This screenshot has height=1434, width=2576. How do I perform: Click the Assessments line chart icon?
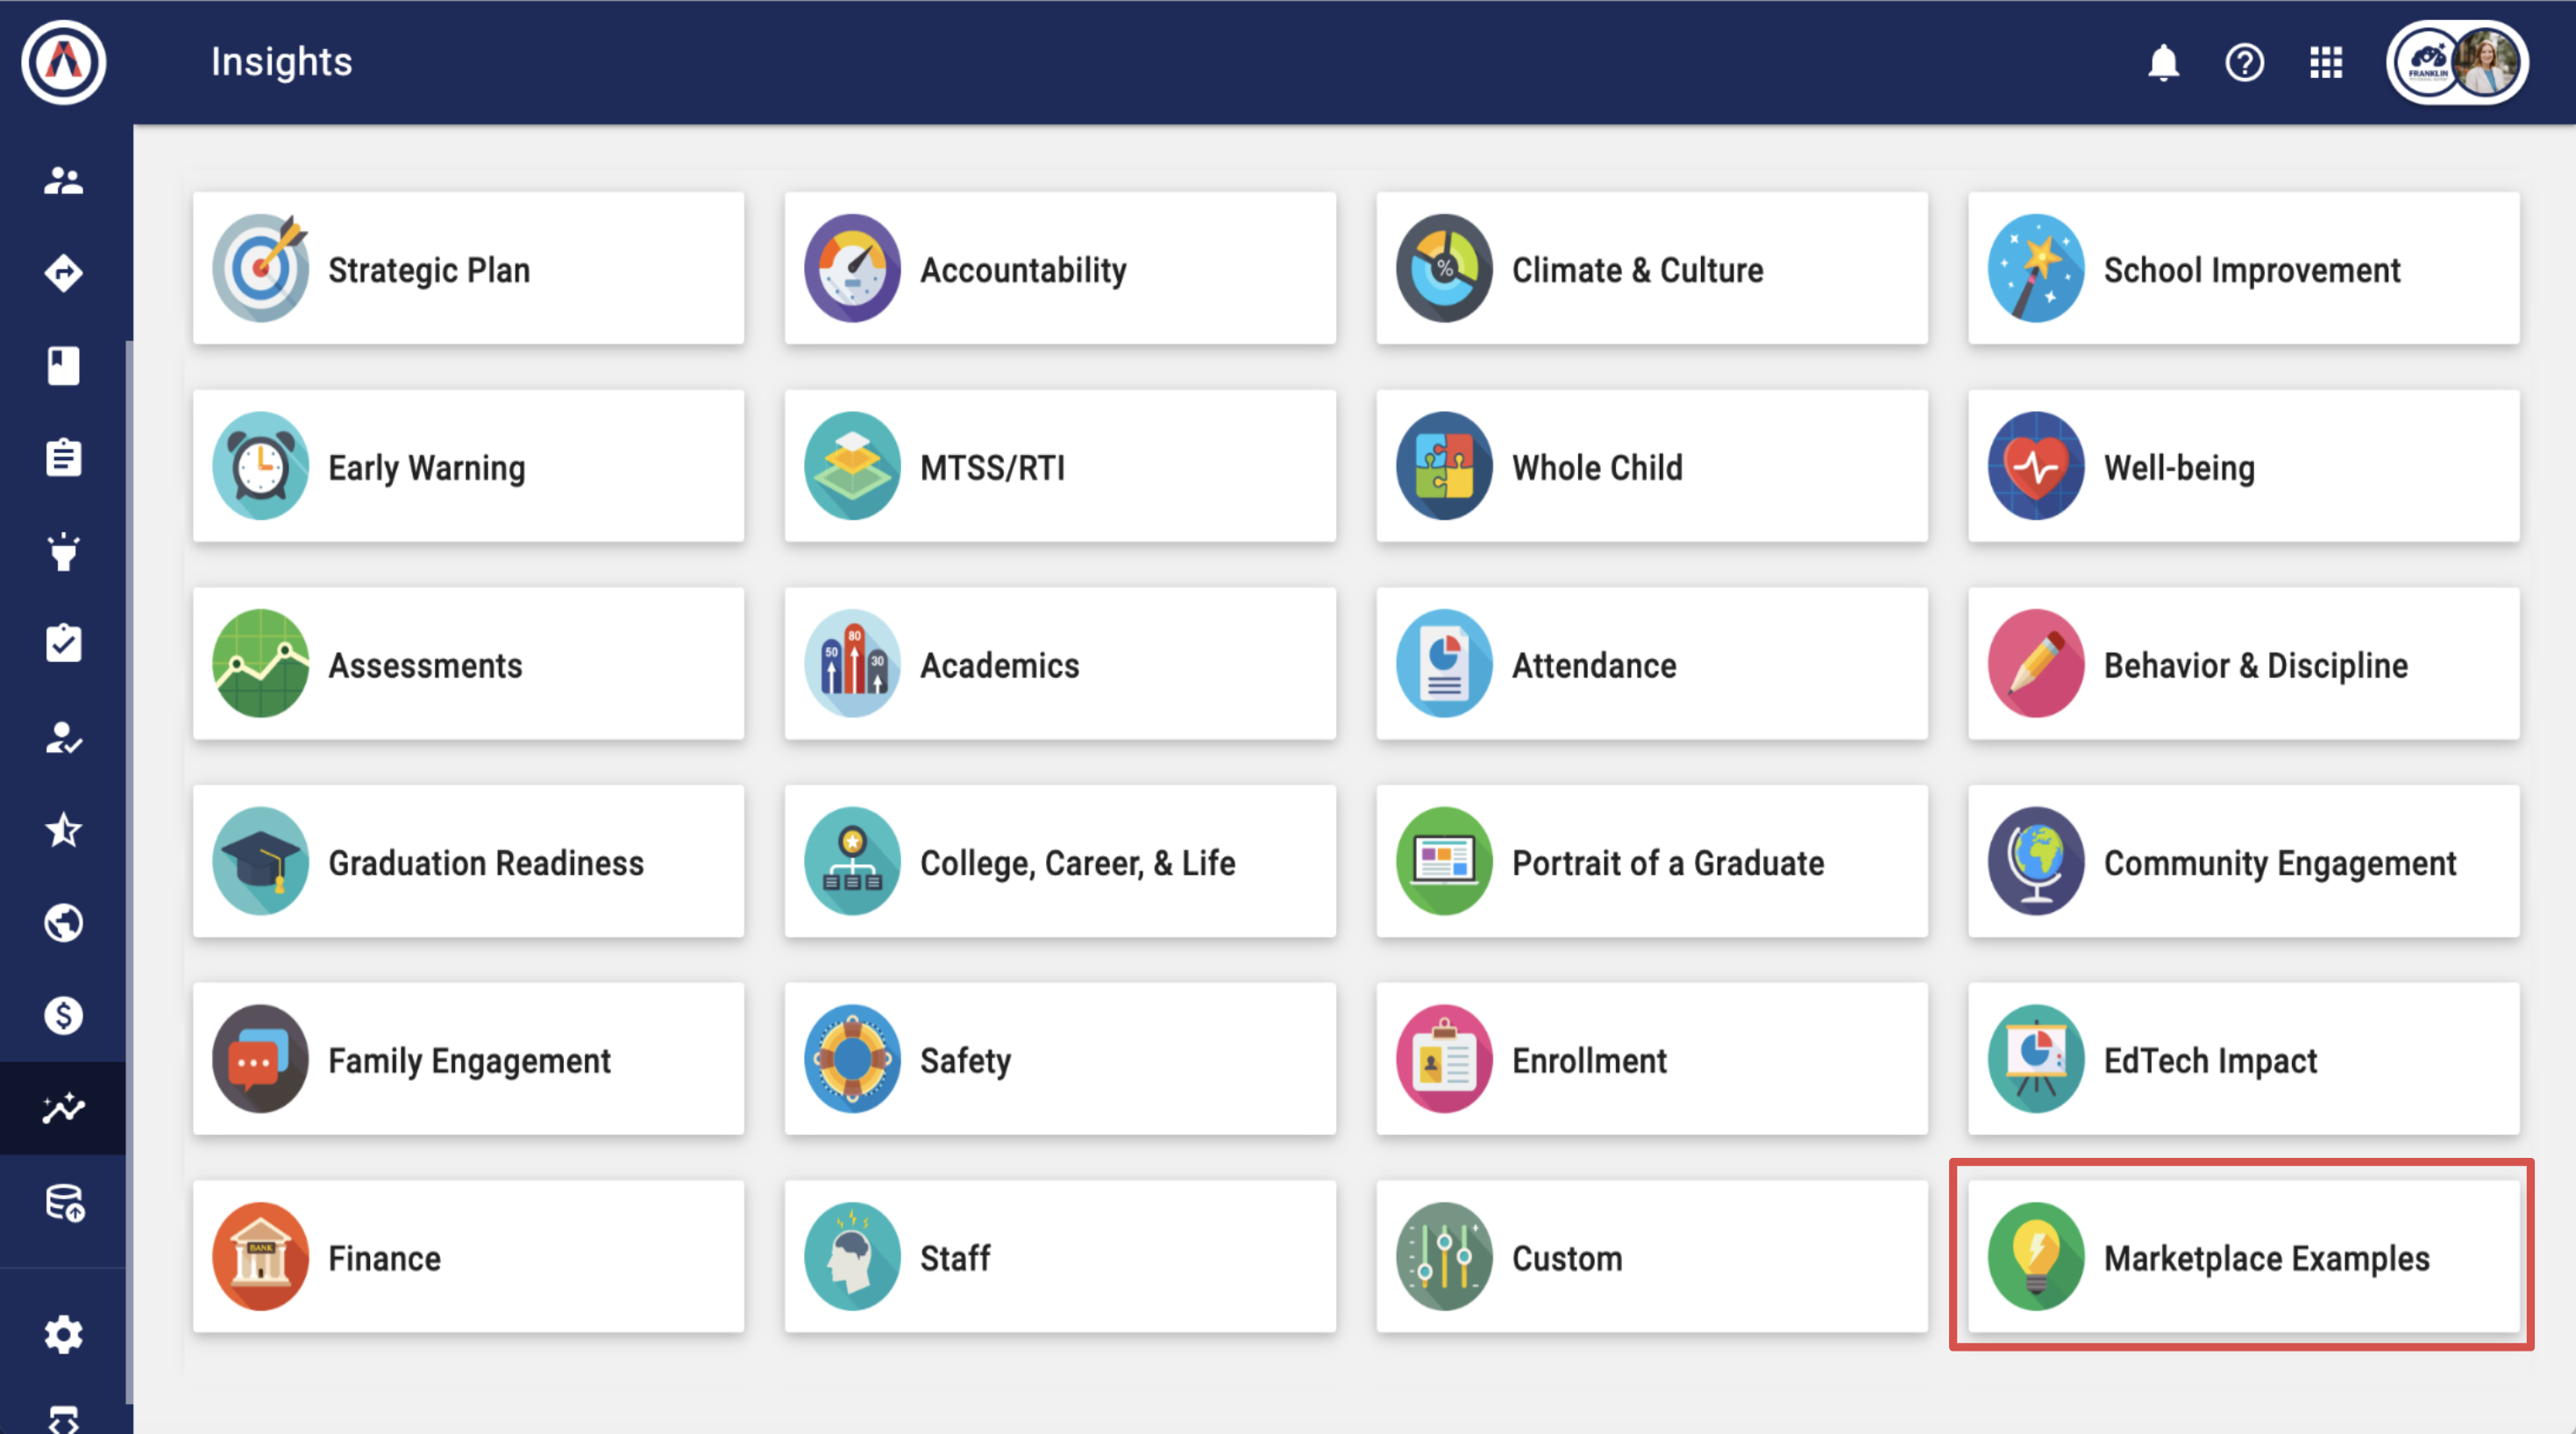pos(261,664)
